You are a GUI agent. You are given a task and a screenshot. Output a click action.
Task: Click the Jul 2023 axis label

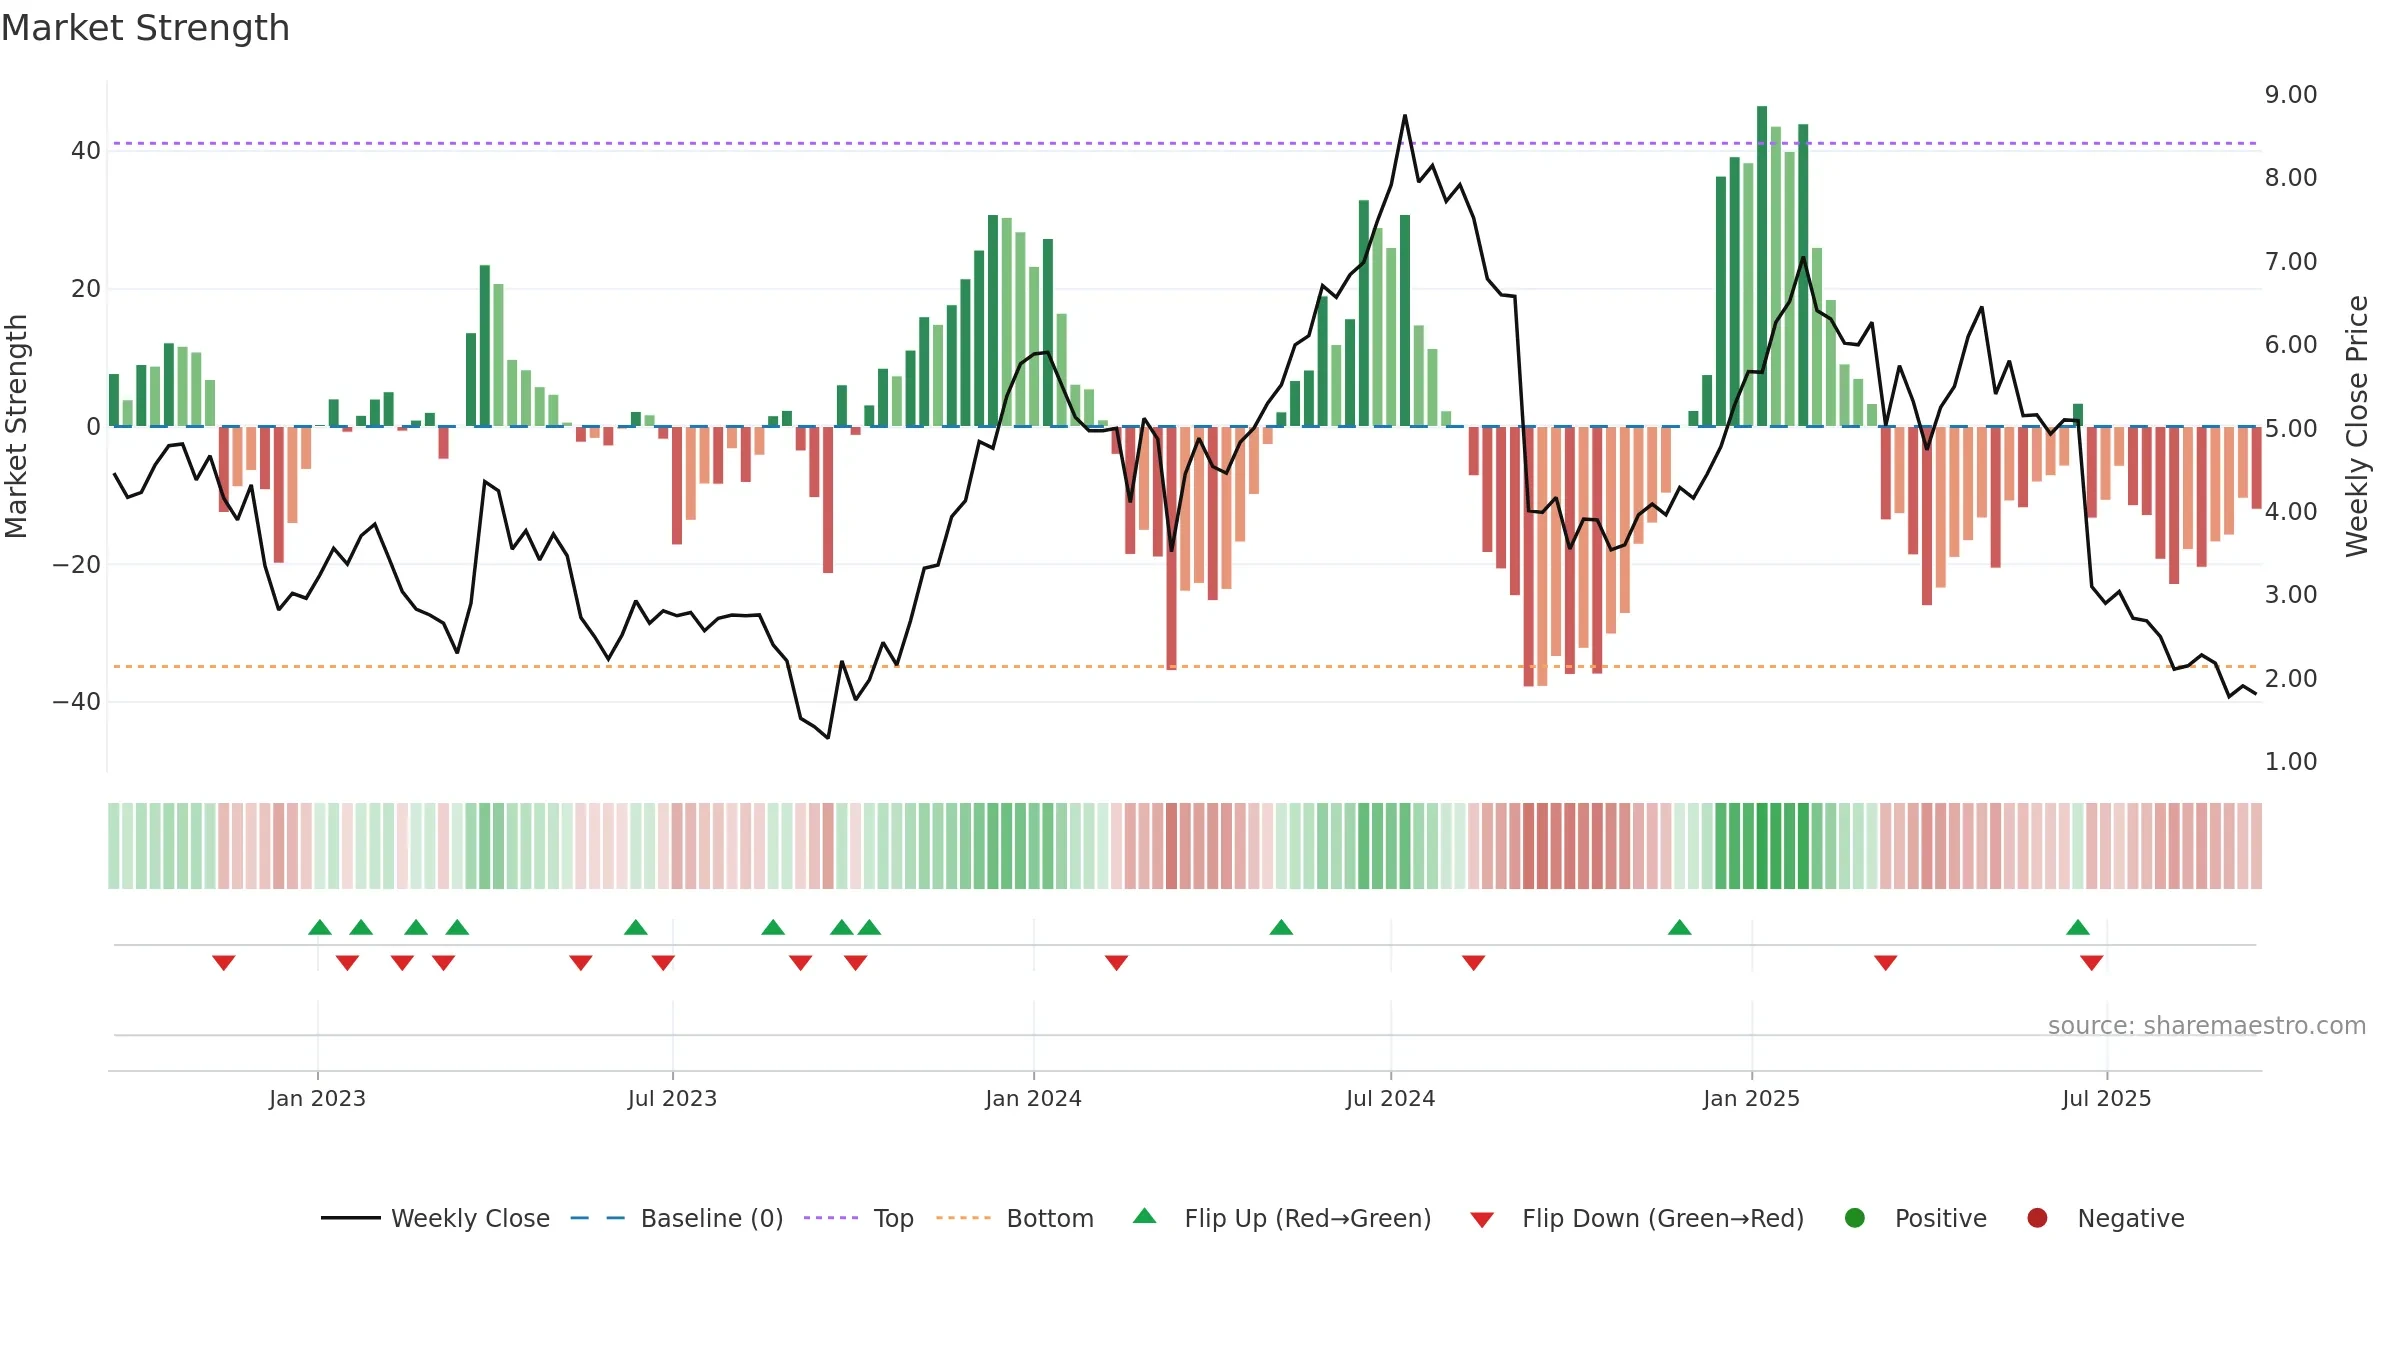point(672,1098)
